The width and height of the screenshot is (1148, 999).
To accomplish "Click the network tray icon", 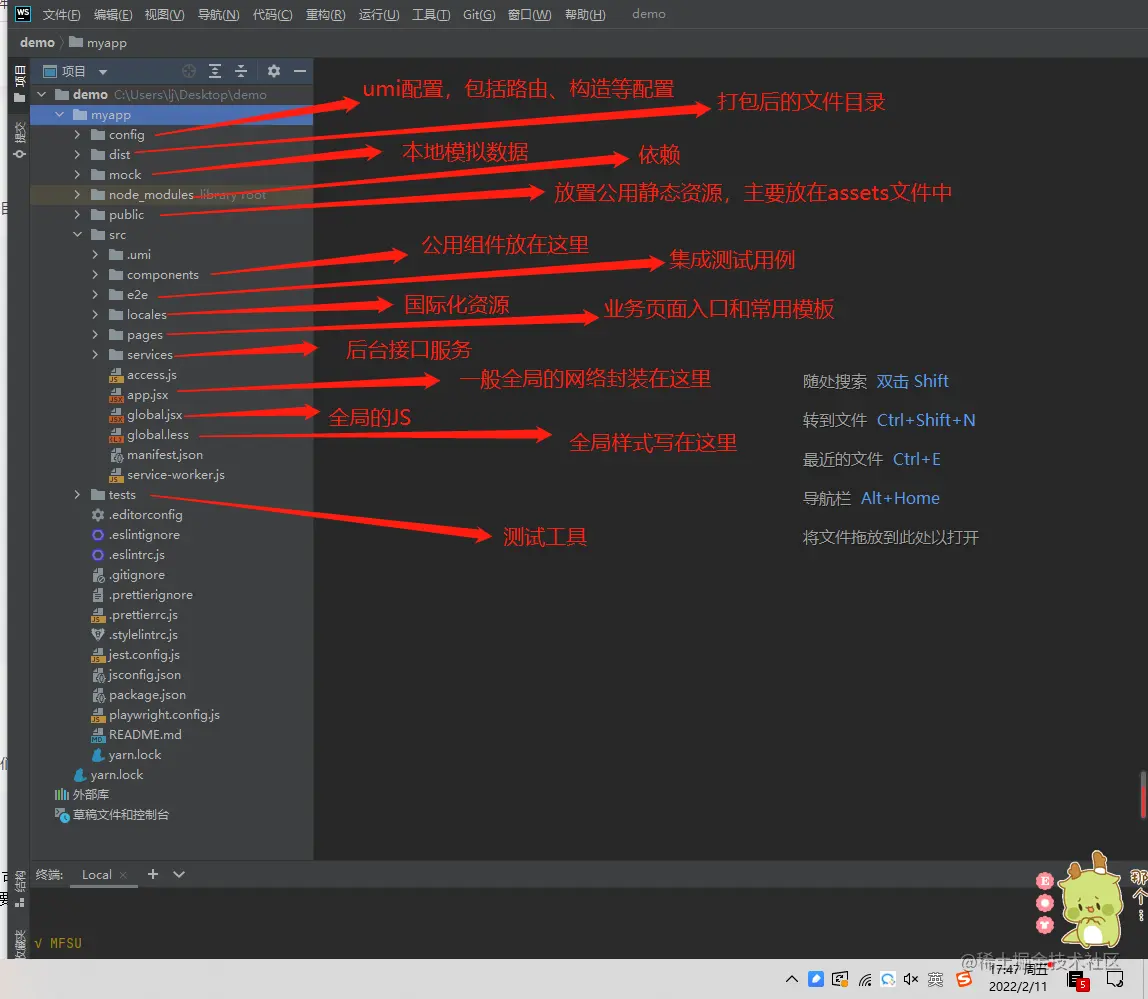I will (865, 979).
